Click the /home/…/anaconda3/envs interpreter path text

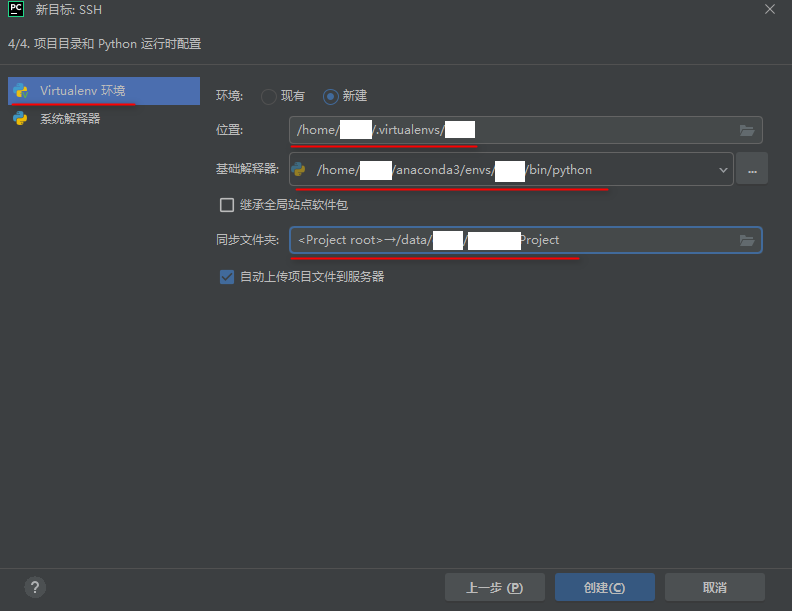(x=454, y=170)
